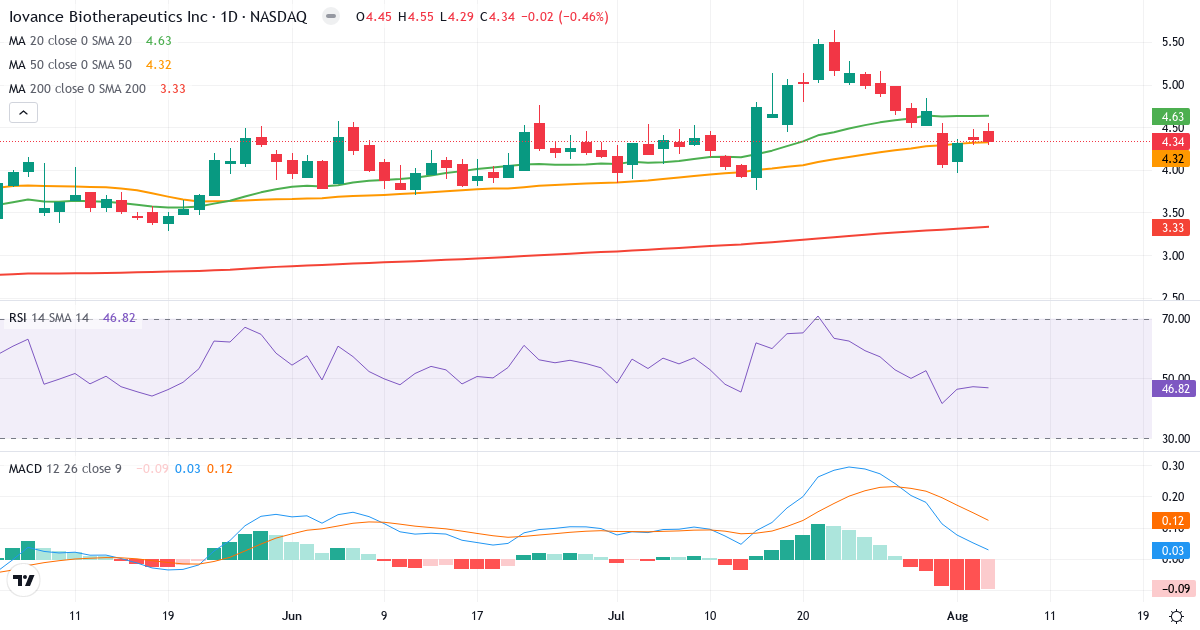Click the red 3.33 price axis label
1200x630 pixels.
coord(1170,228)
